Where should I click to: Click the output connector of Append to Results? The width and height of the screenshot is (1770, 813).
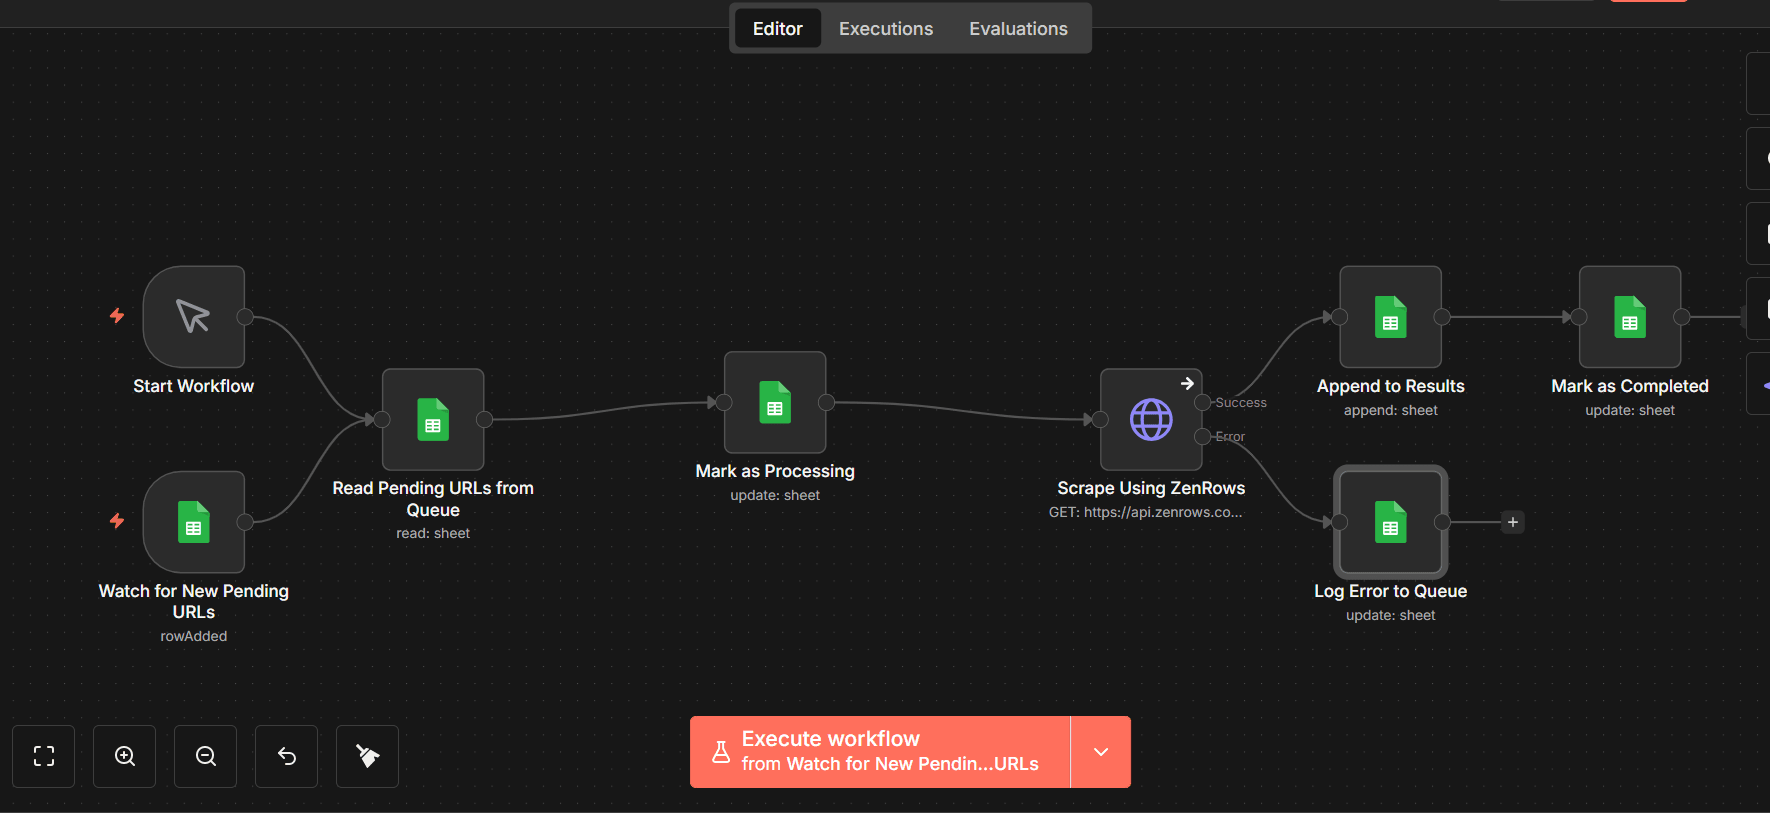click(x=1442, y=317)
